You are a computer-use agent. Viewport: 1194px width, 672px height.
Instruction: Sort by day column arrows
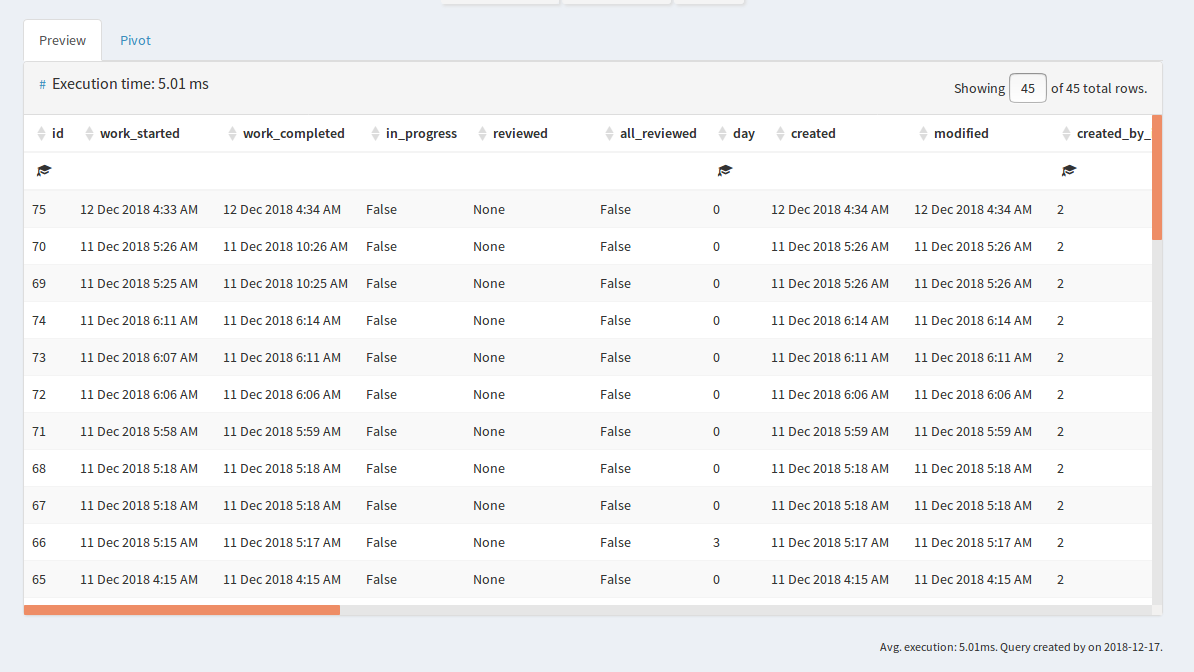[x=723, y=133]
